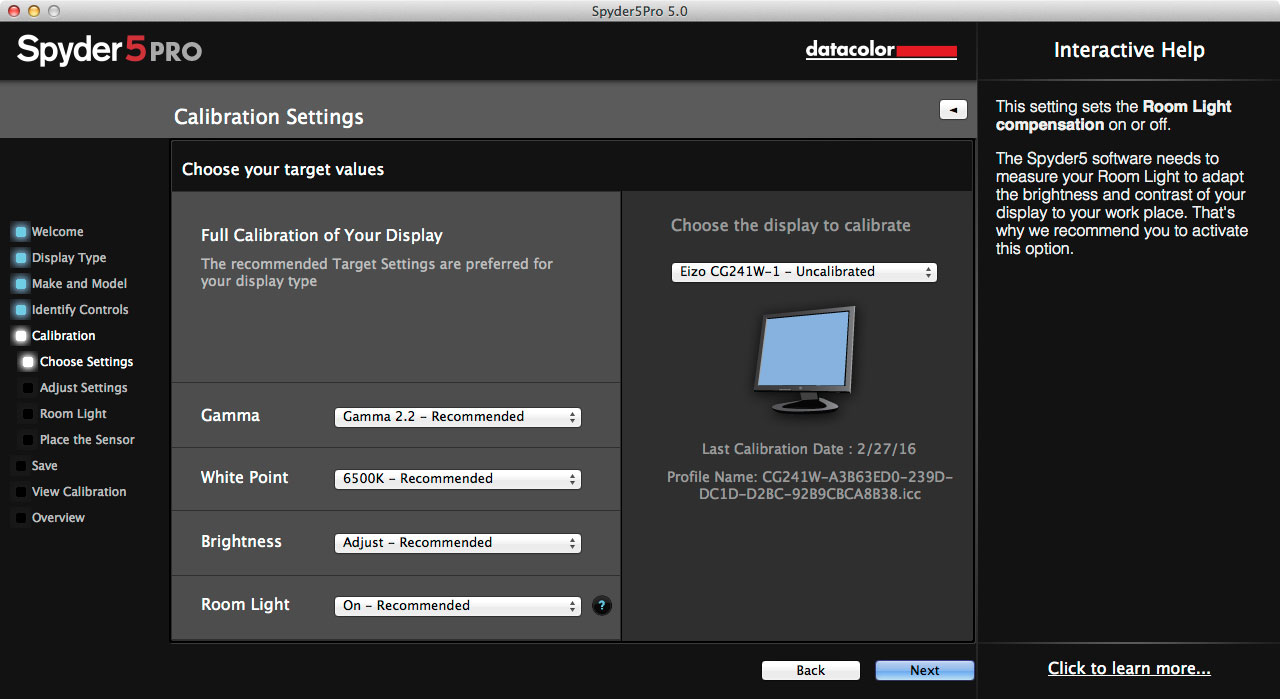Go to the Display Type step
This screenshot has height=699, width=1280.
click(69, 258)
